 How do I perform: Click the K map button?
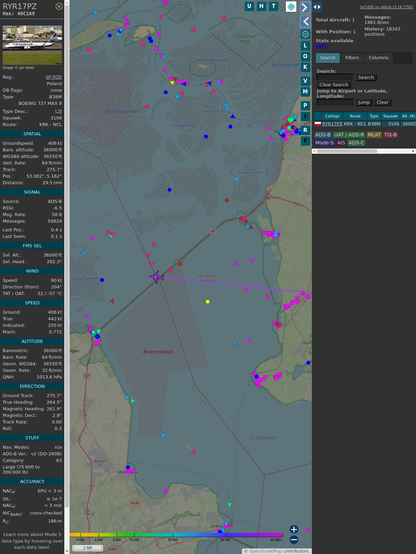point(305,67)
